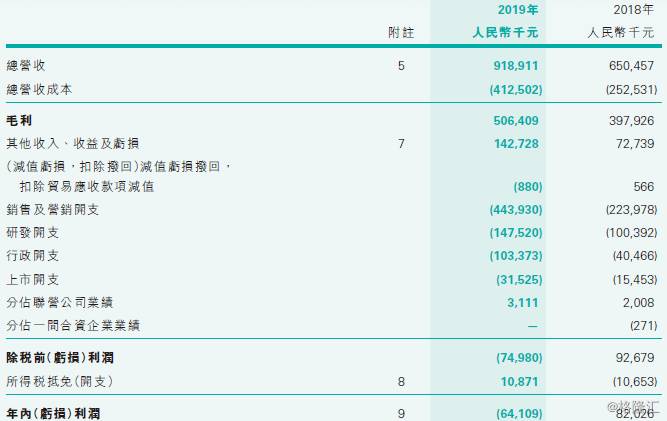Click 人民幣千元 under the 2018年 header
The height and width of the screenshot is (421, 667).
point(621,32)
